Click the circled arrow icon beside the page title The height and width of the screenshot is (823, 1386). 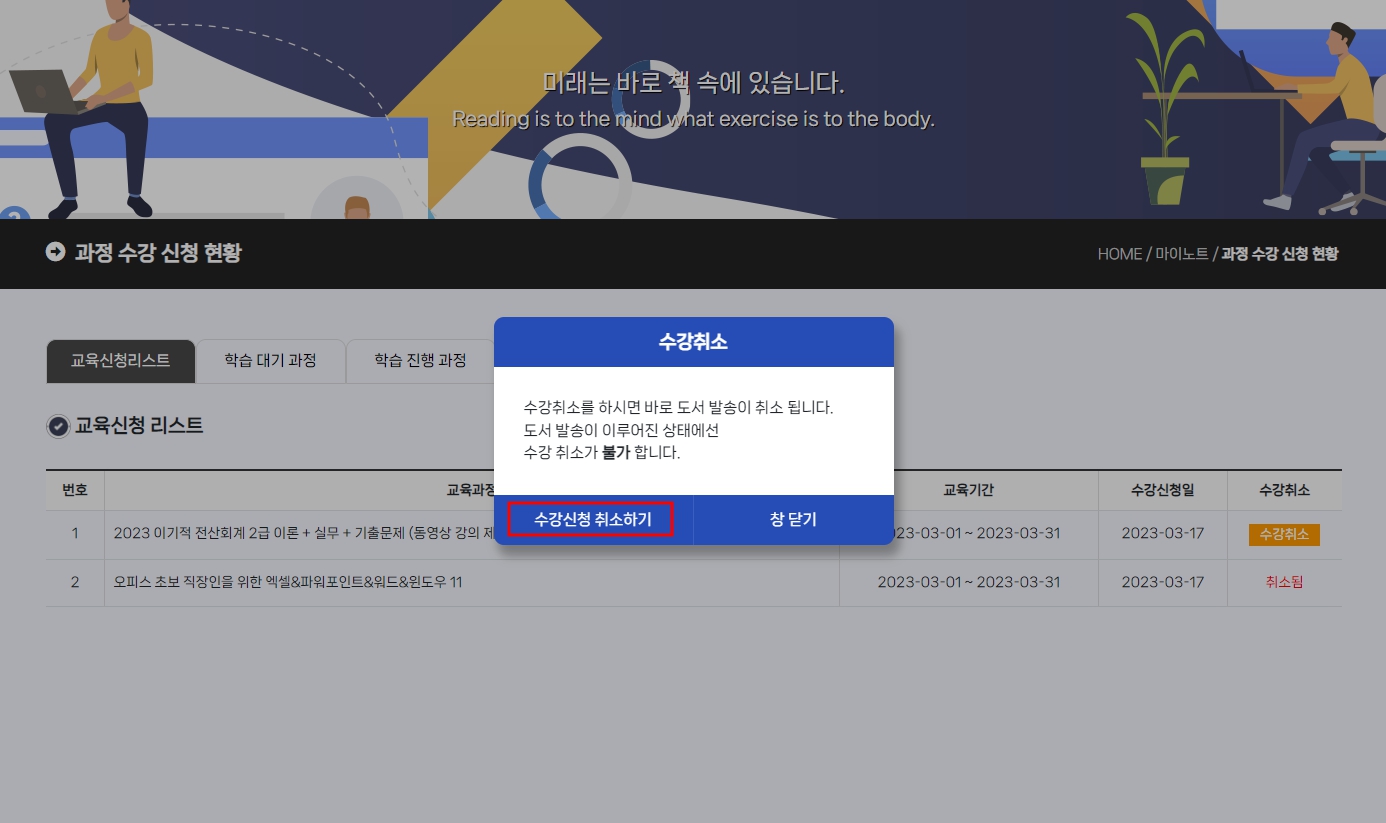pyautogui.click(x=56, y=252)
